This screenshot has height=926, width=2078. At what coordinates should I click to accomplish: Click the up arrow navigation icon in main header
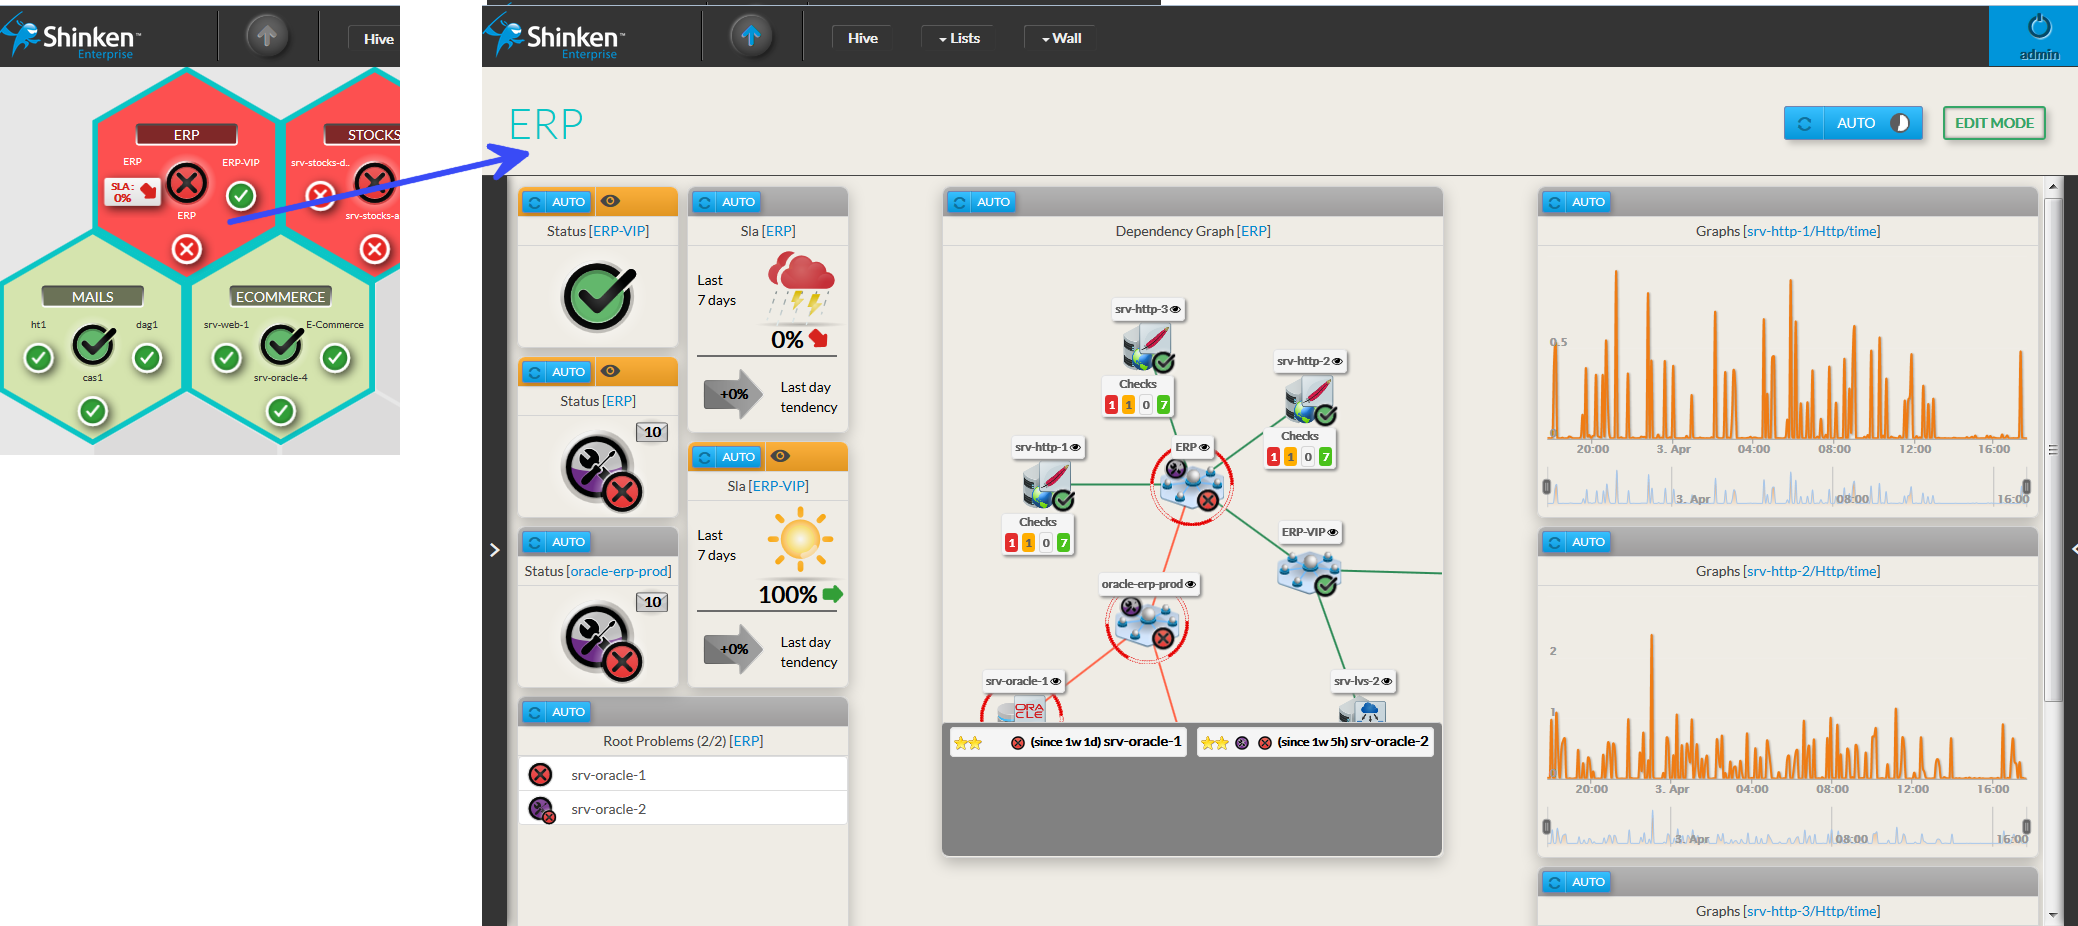pos(750,37)
